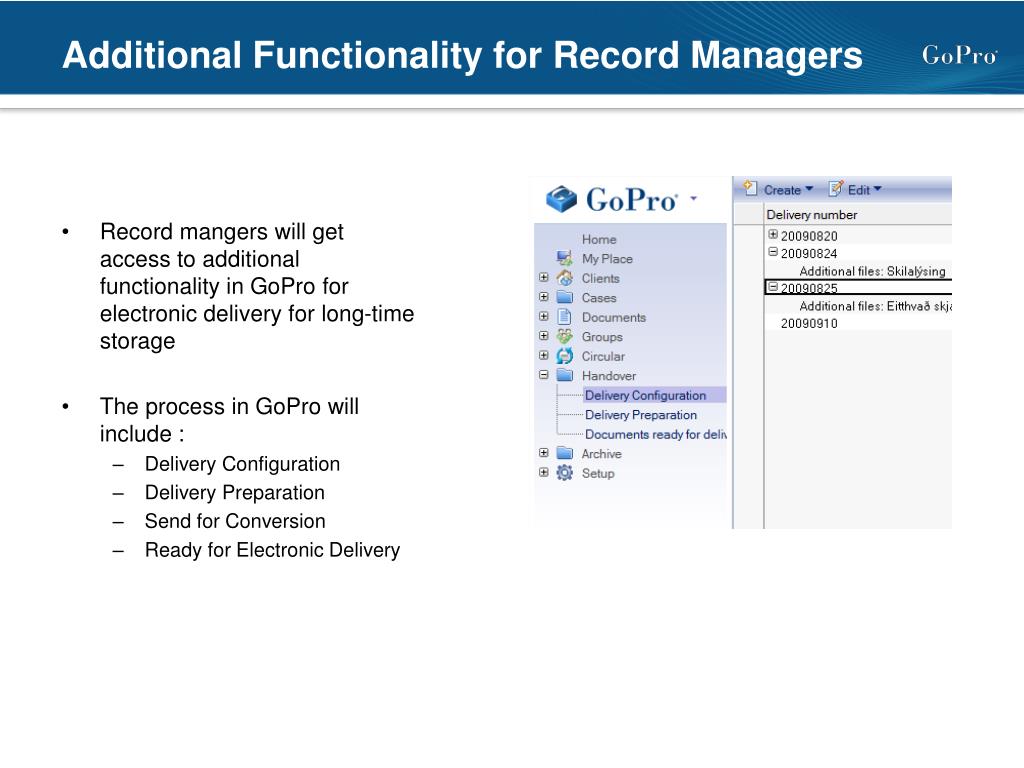Expand the Cases tree node
Image resolution: width=1024 pixels, height=768 pixels.
tap(543, 296)
